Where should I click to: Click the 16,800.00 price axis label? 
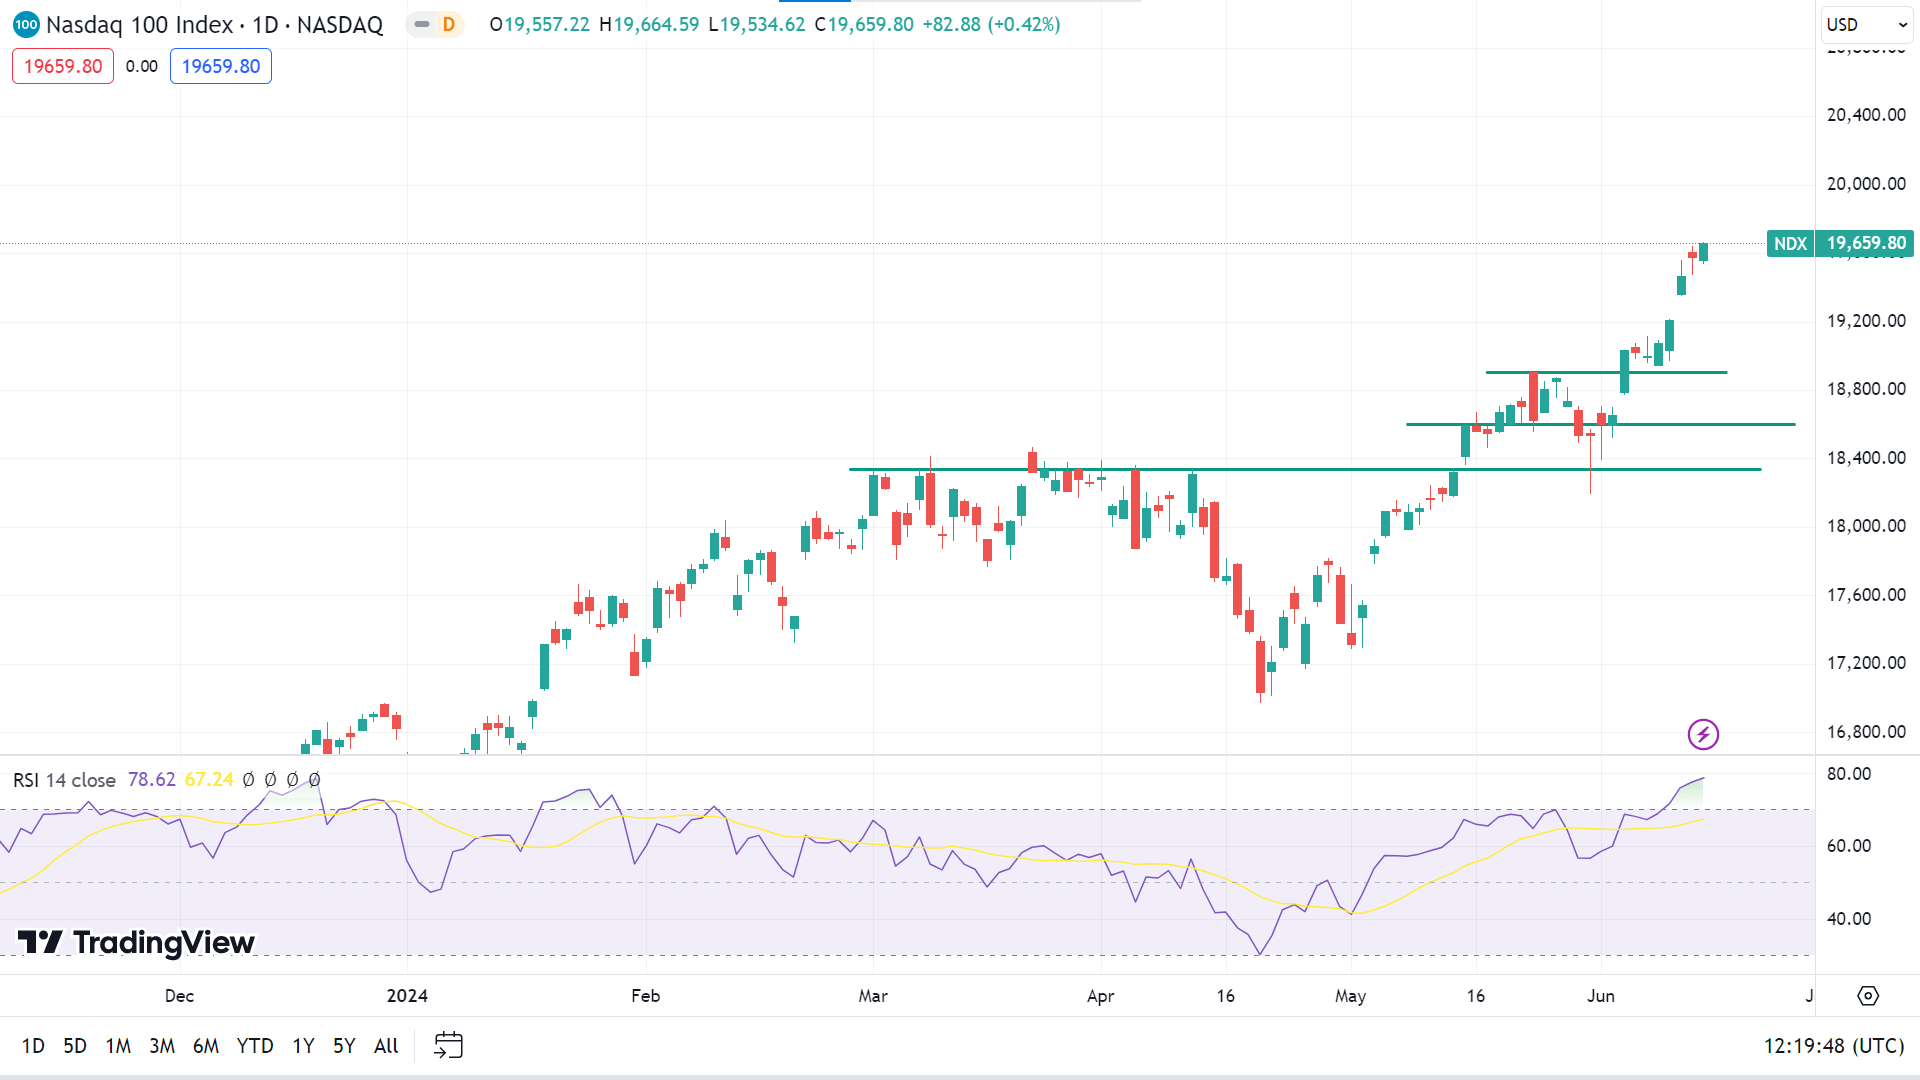[1866, 732]
